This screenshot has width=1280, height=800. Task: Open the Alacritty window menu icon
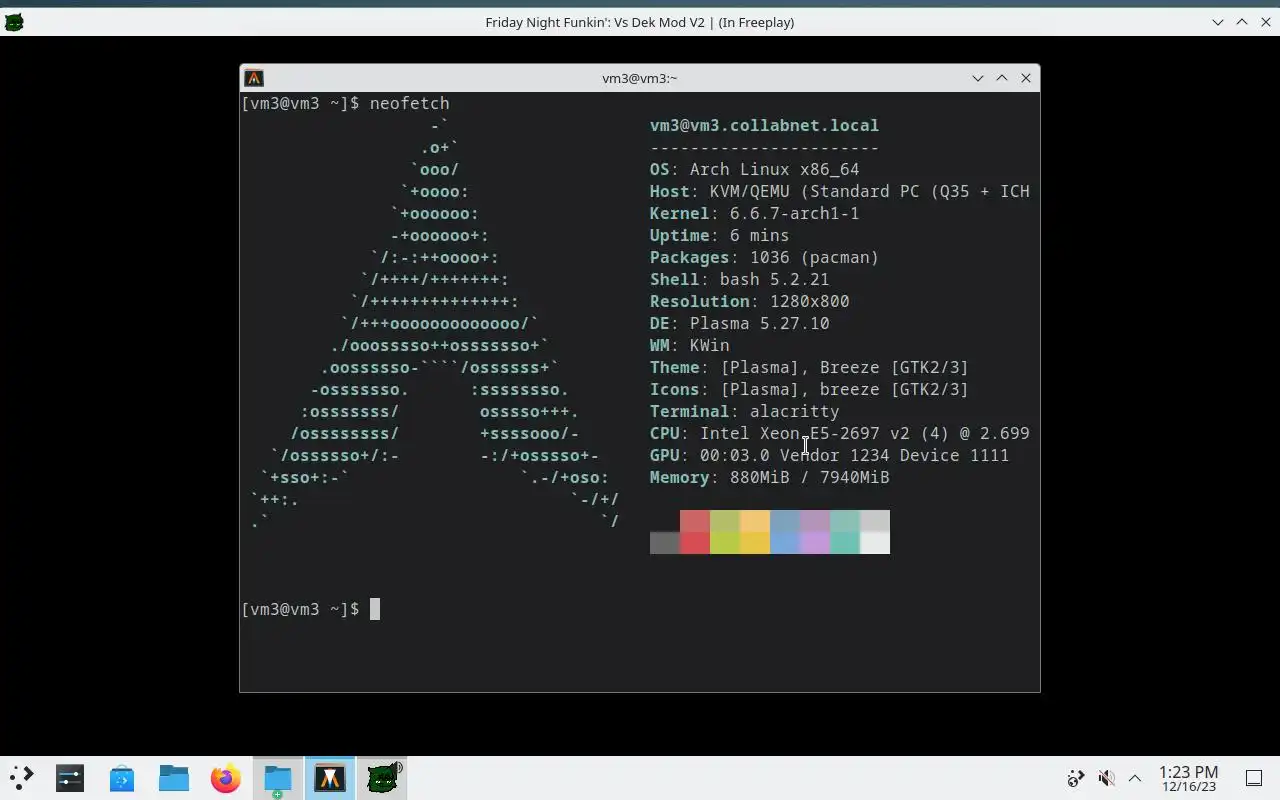pyautogui.click(x=254, y=78)
